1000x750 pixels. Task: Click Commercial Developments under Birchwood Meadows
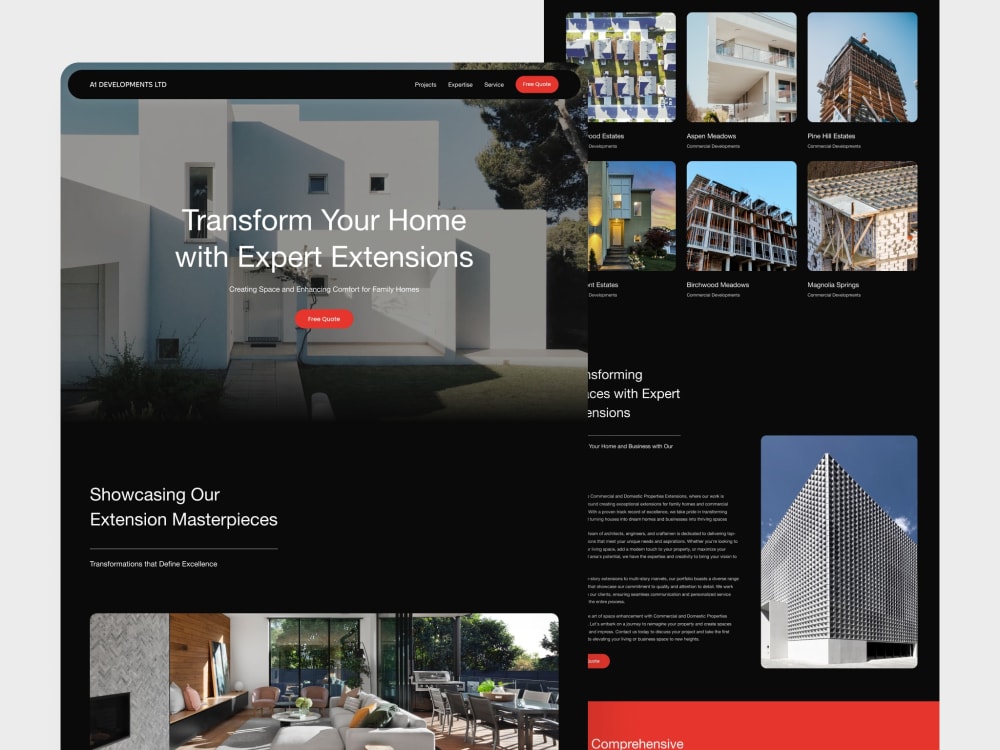pyautogui.click(x=713, y=295)
